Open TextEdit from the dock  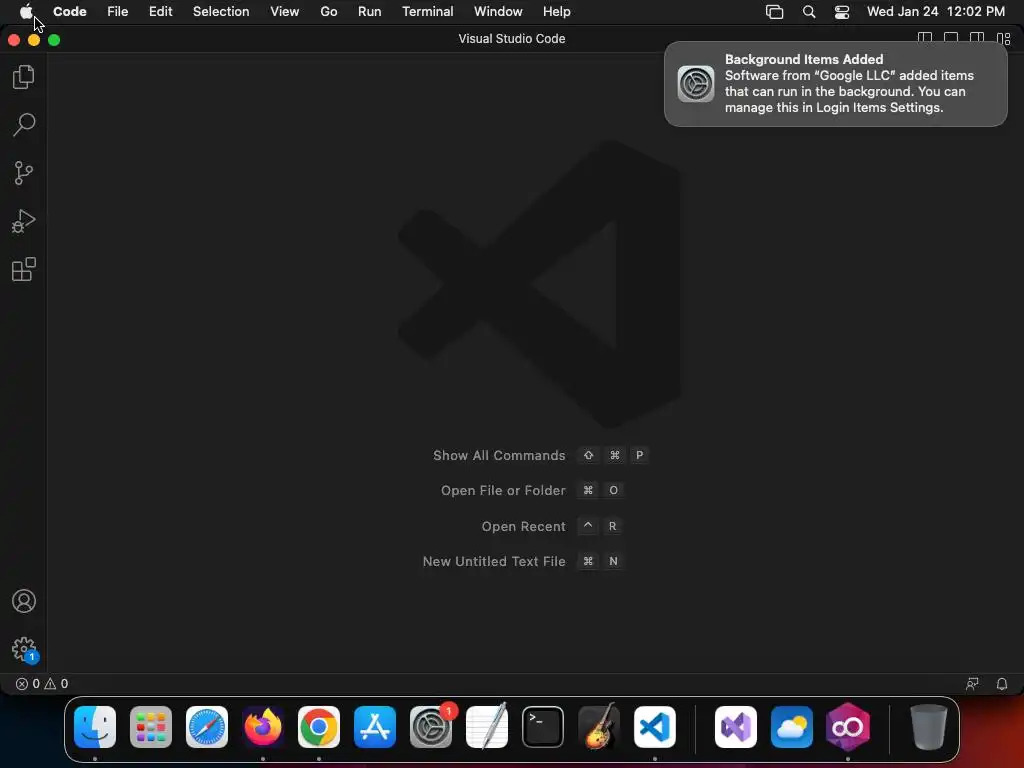487,727
